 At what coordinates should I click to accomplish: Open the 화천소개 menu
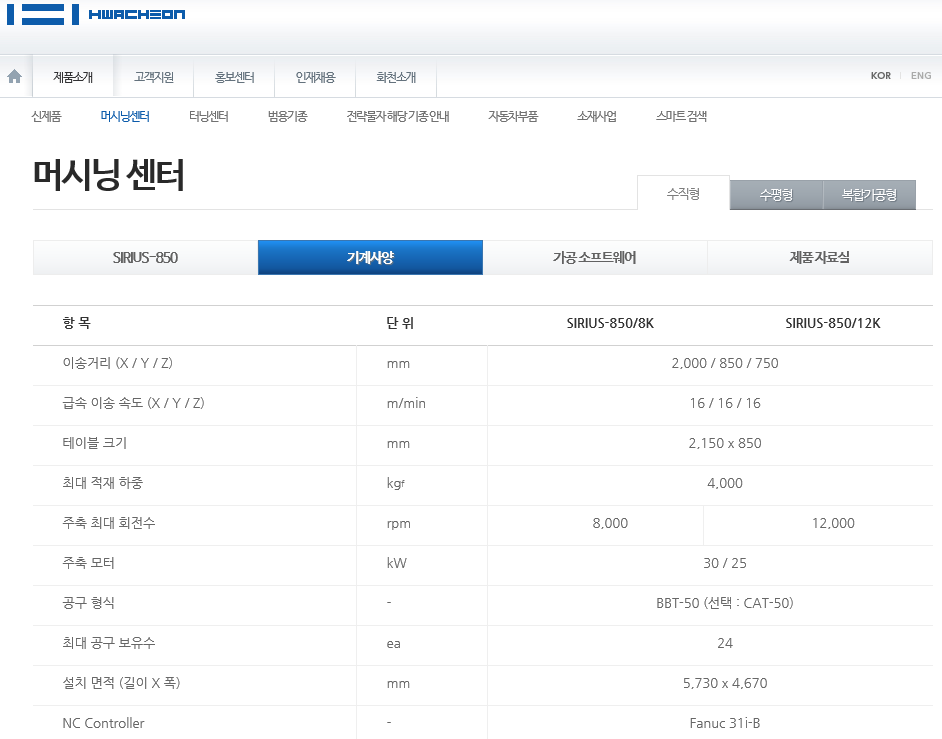396,77
